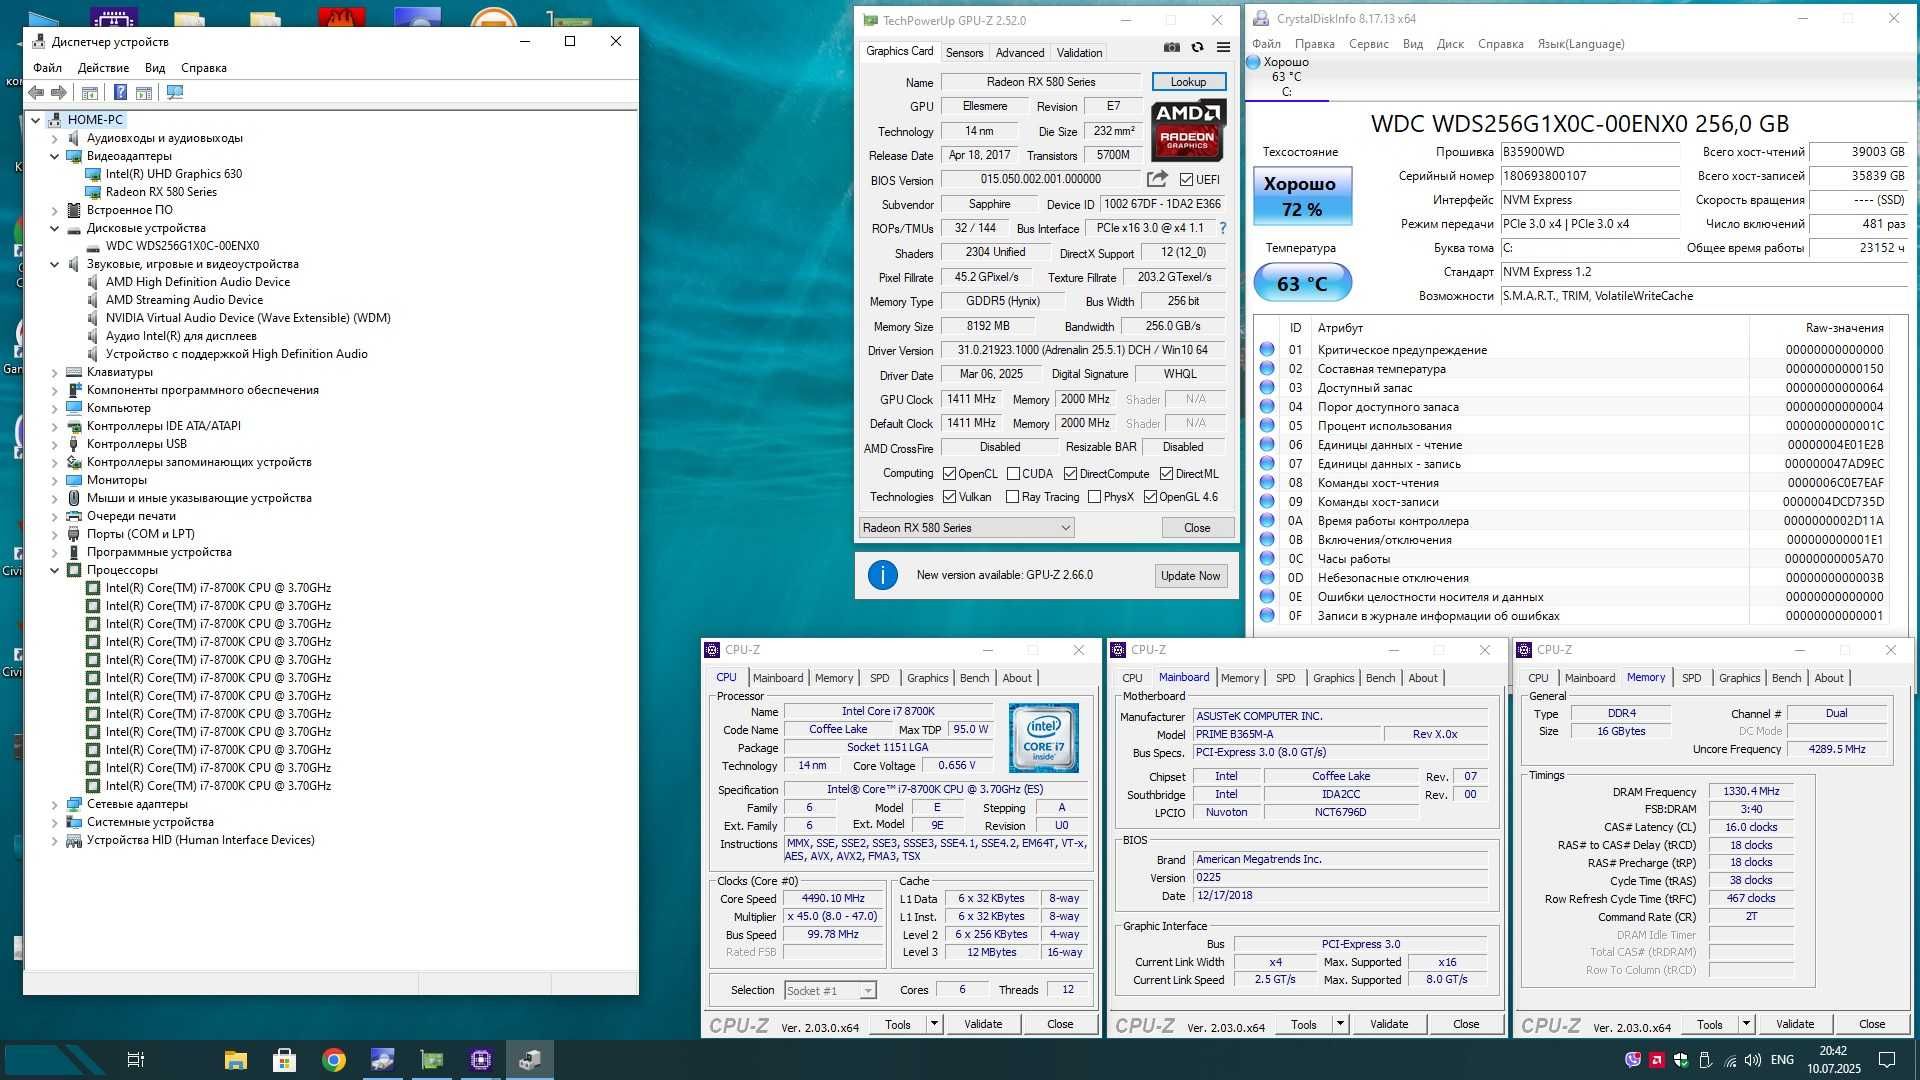Toggle the DirectCompute checkbox

pos(1070,474)
